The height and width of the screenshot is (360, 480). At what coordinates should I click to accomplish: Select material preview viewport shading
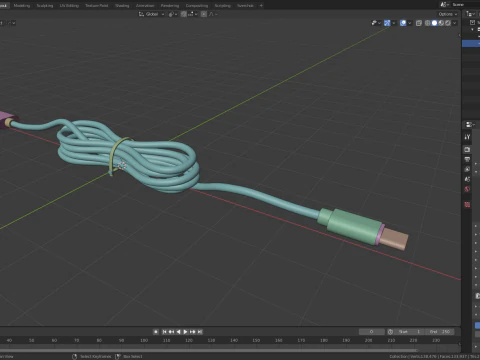(441, 23)
